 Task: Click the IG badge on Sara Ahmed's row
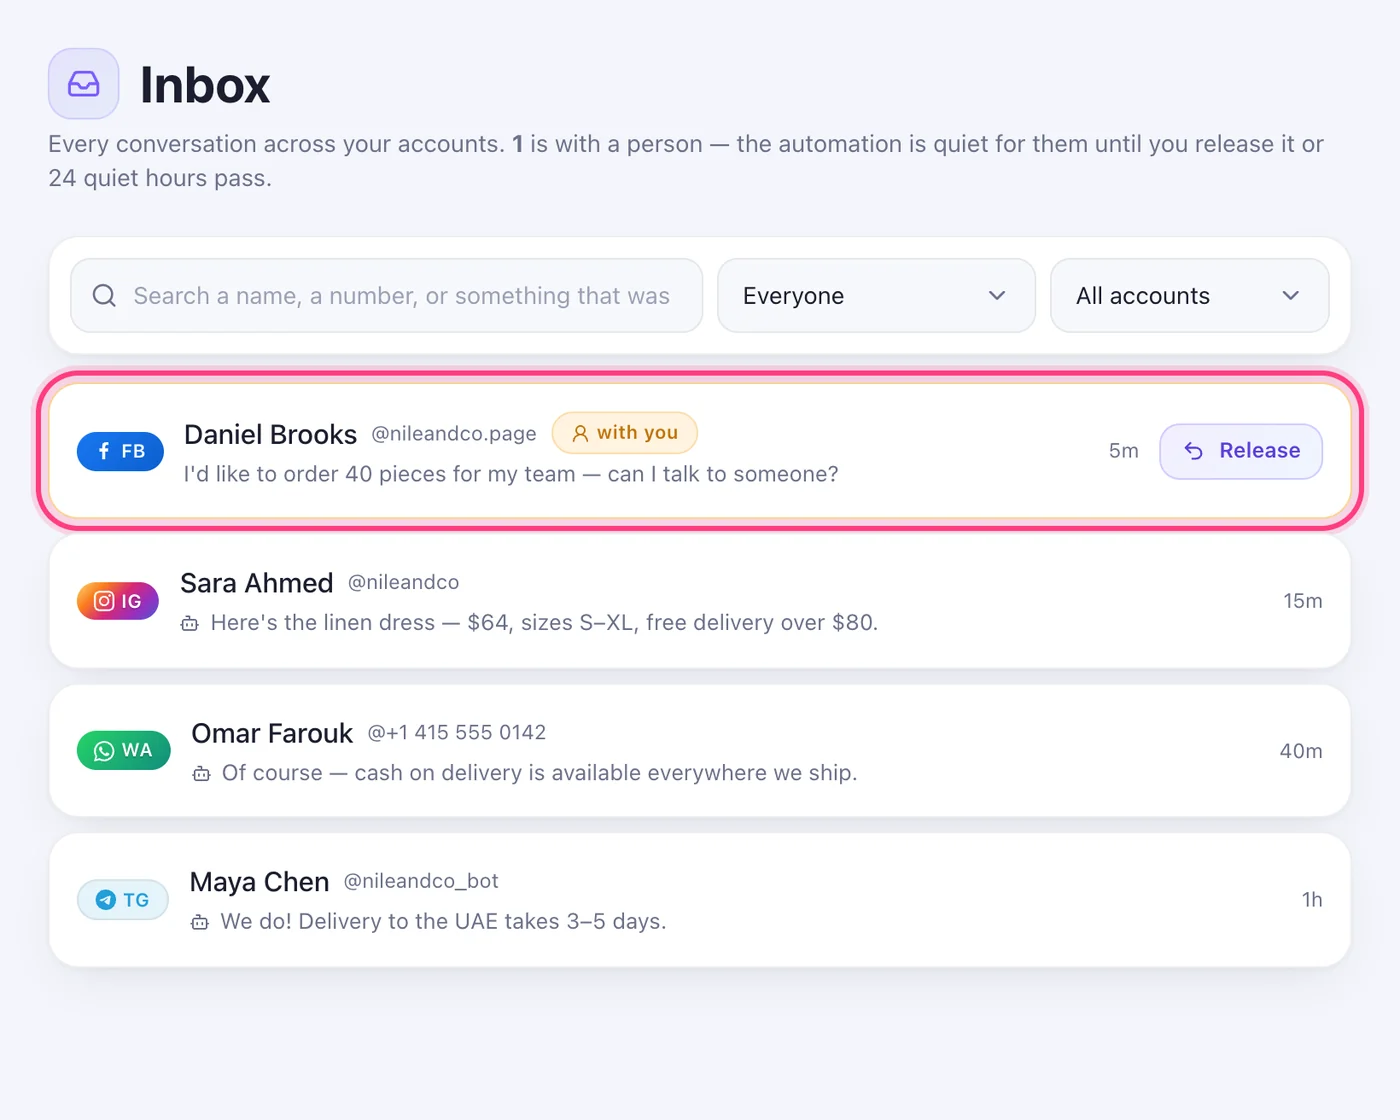(118, 601)
